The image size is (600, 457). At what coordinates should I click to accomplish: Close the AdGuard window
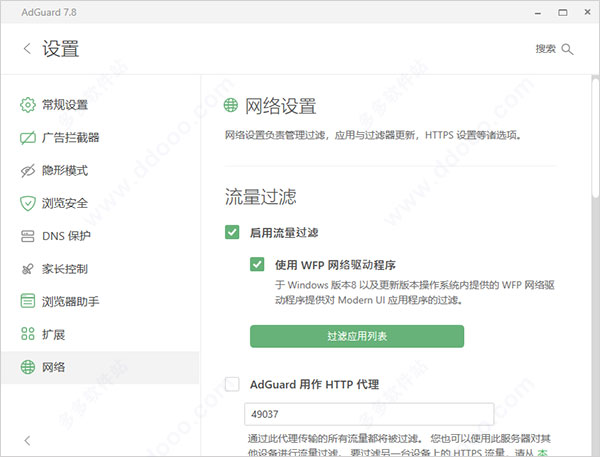[x=587, y=12]
